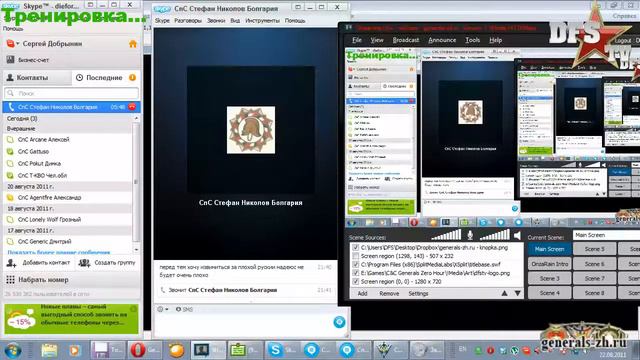The image size is (640, 360).
Task: Click the contact avatar thumbnail in call window
Action: point(251,130)
